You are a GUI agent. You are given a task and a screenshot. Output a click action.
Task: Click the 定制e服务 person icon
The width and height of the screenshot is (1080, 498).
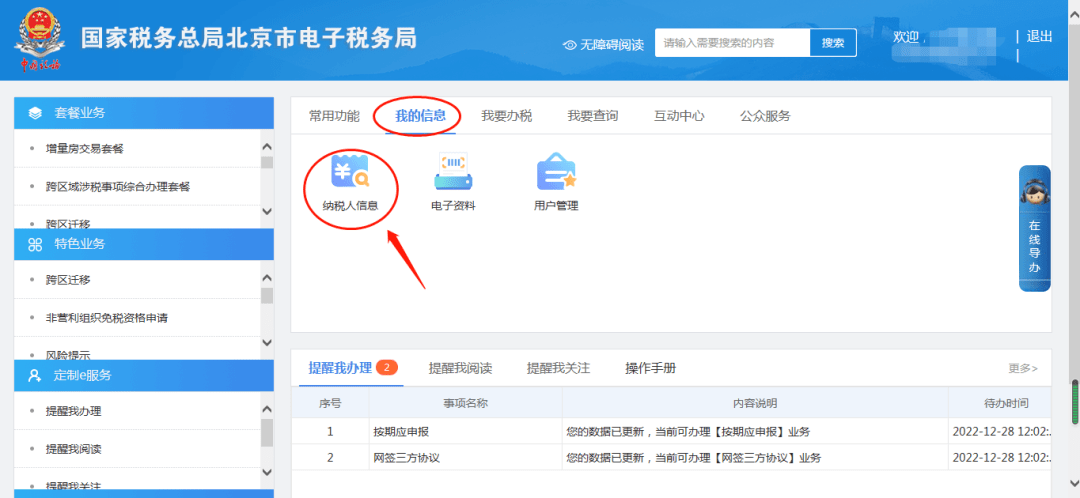[35, 375]
